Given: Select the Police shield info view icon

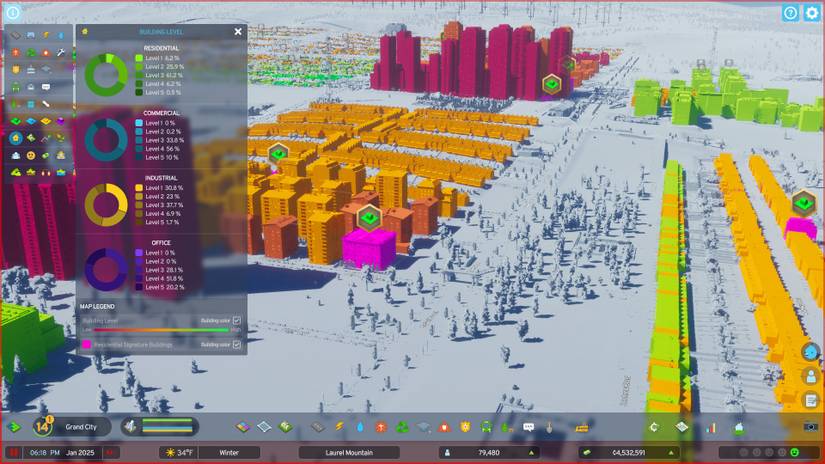Looking at the screenshot, I should (x=16, y=69).
